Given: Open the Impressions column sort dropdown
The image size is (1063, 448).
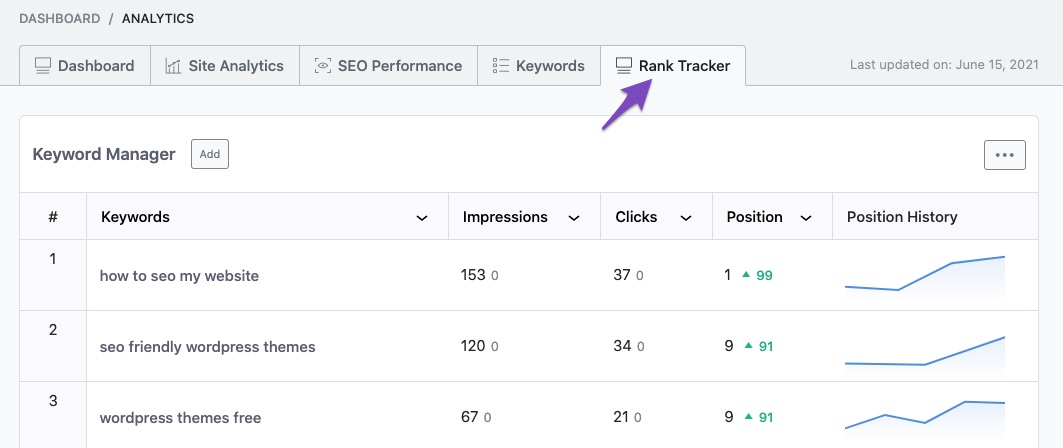Looking at the screenshot, I should coord(574,218).
